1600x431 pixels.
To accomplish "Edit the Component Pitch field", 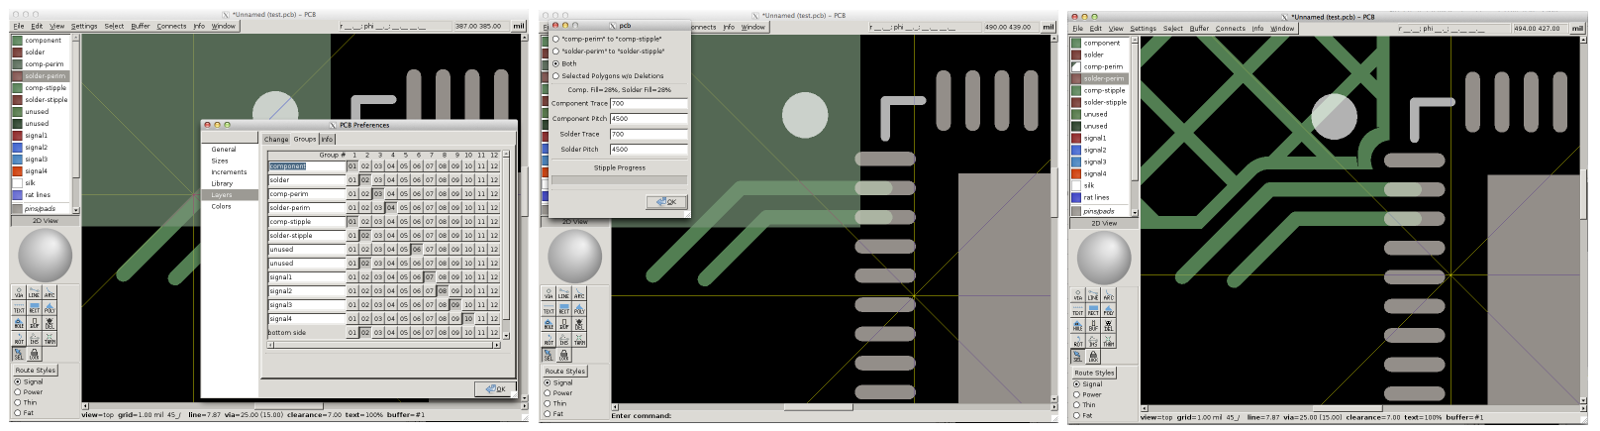I will [648, 118].
